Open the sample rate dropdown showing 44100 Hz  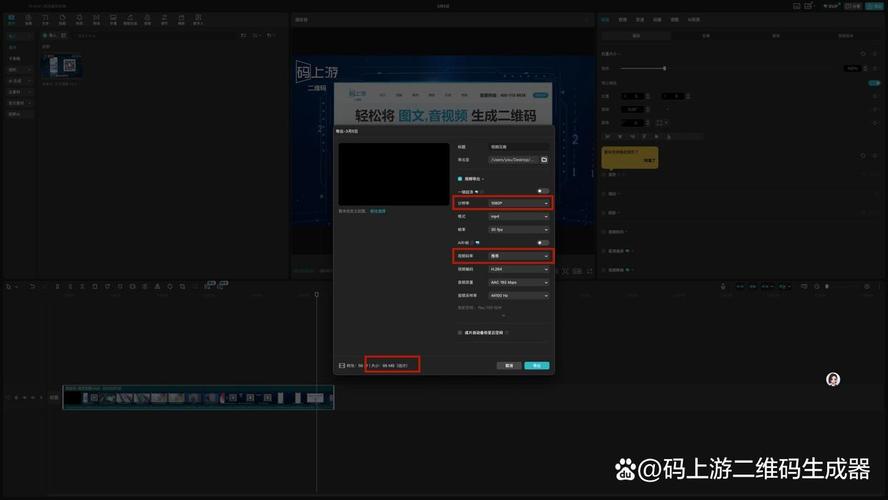[x=519, y=296]
